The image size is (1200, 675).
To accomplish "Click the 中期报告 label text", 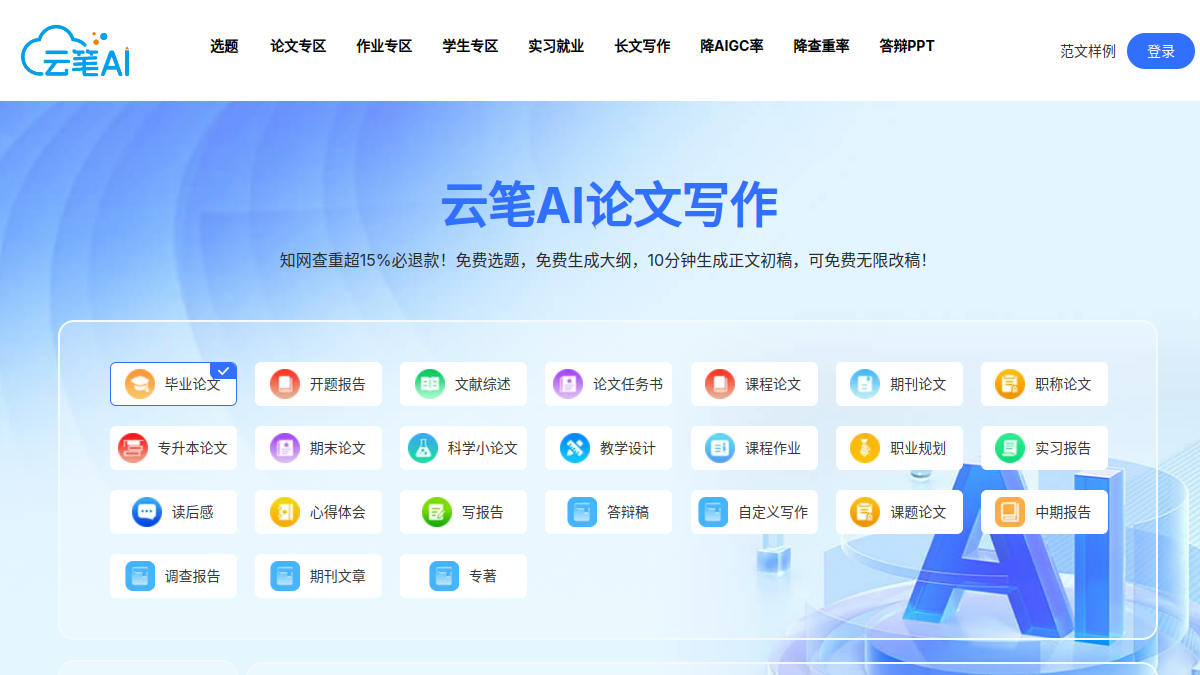I will coord(1063,512).
